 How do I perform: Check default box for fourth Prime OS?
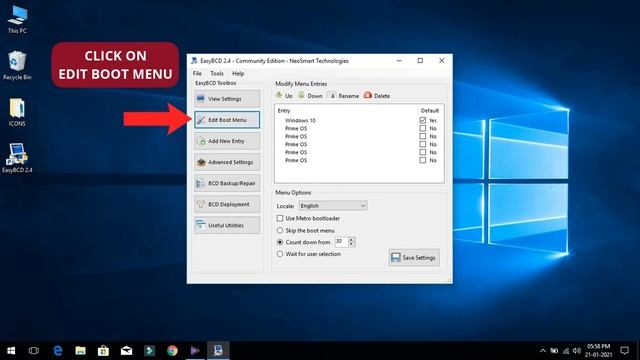[x=423, y=152]
